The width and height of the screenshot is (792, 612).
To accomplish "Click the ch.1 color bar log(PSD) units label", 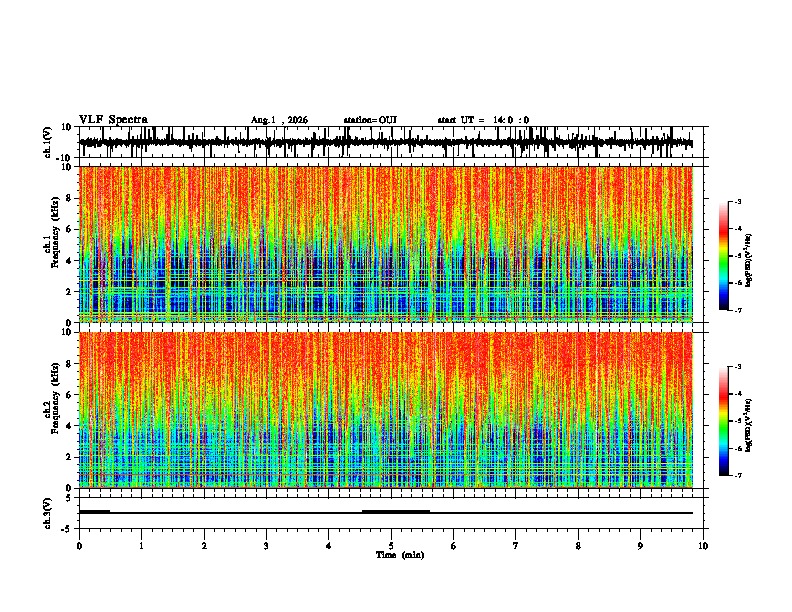I will 749,261.
